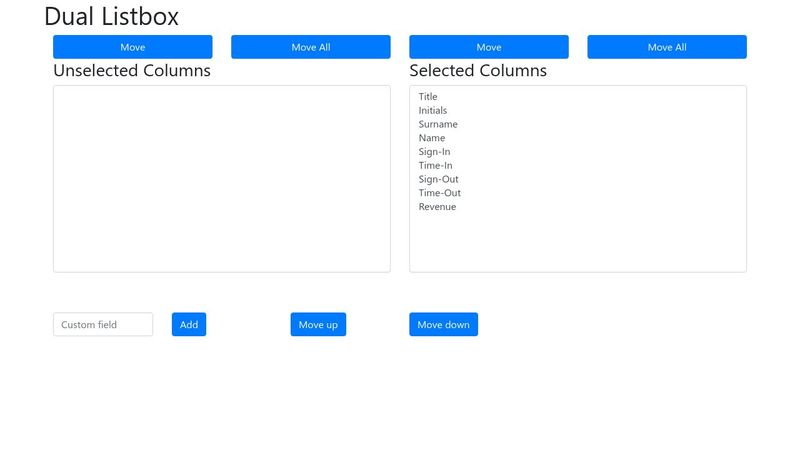Select the Time-Out list item
This screenshot has width=800, height=450.
point(439,193)
